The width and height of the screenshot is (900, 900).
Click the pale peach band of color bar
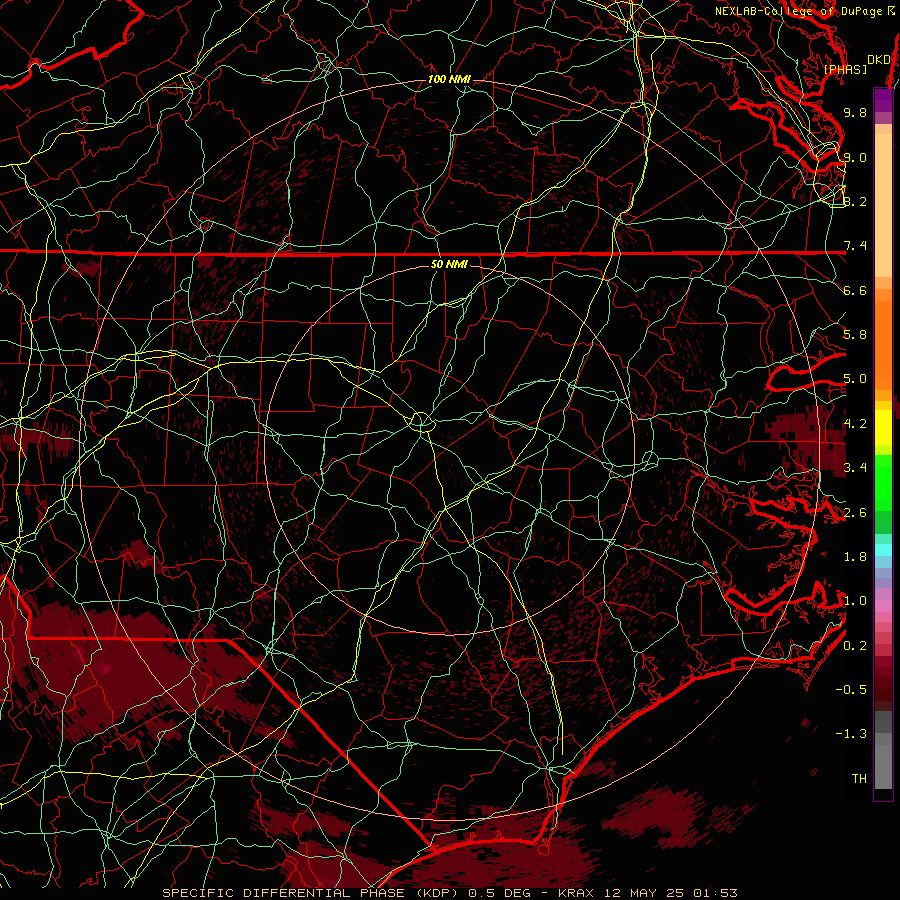(x=883, y=207)
